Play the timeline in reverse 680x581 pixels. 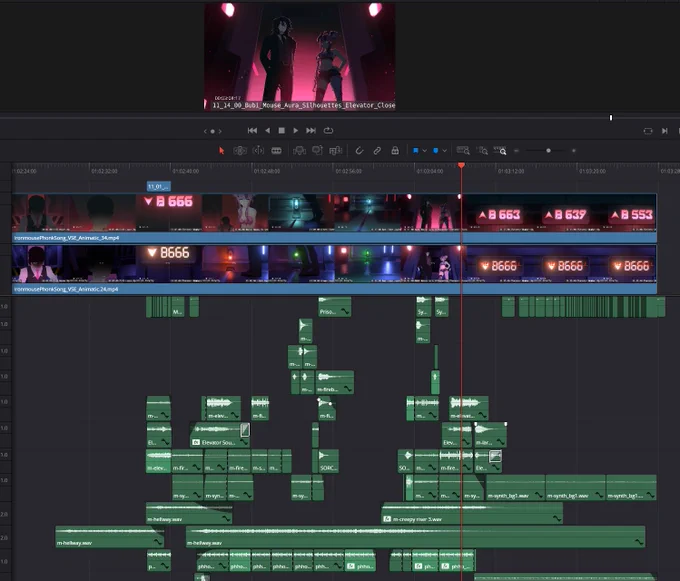(x=268, y=131)
